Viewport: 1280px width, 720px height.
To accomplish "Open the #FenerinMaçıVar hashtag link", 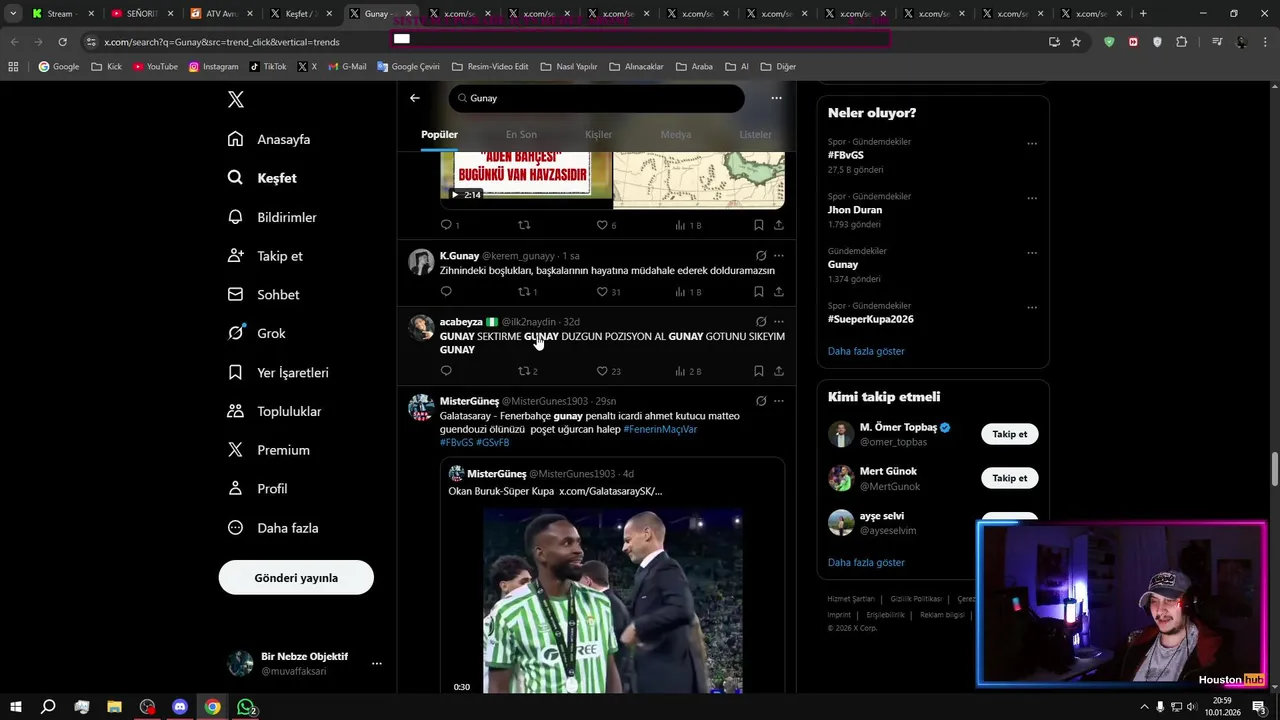I will (x=660, y=429).
